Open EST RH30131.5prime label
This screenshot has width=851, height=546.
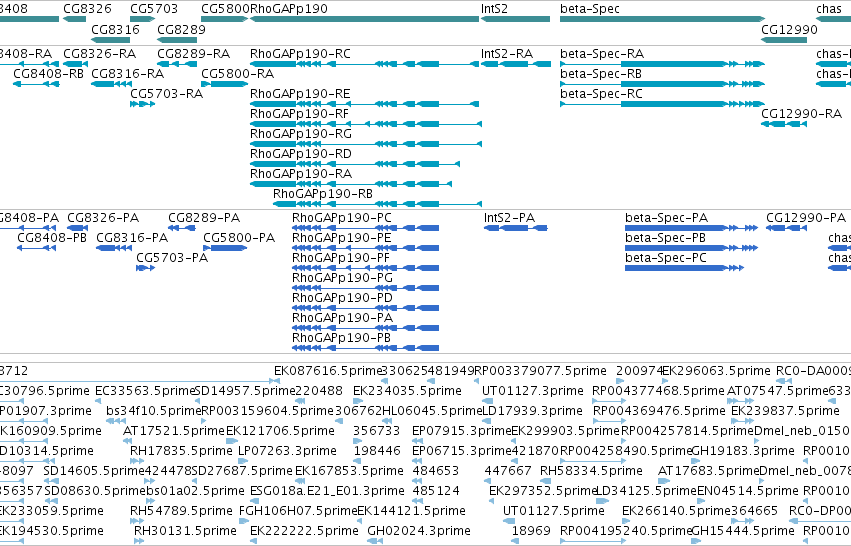point(186,532)
